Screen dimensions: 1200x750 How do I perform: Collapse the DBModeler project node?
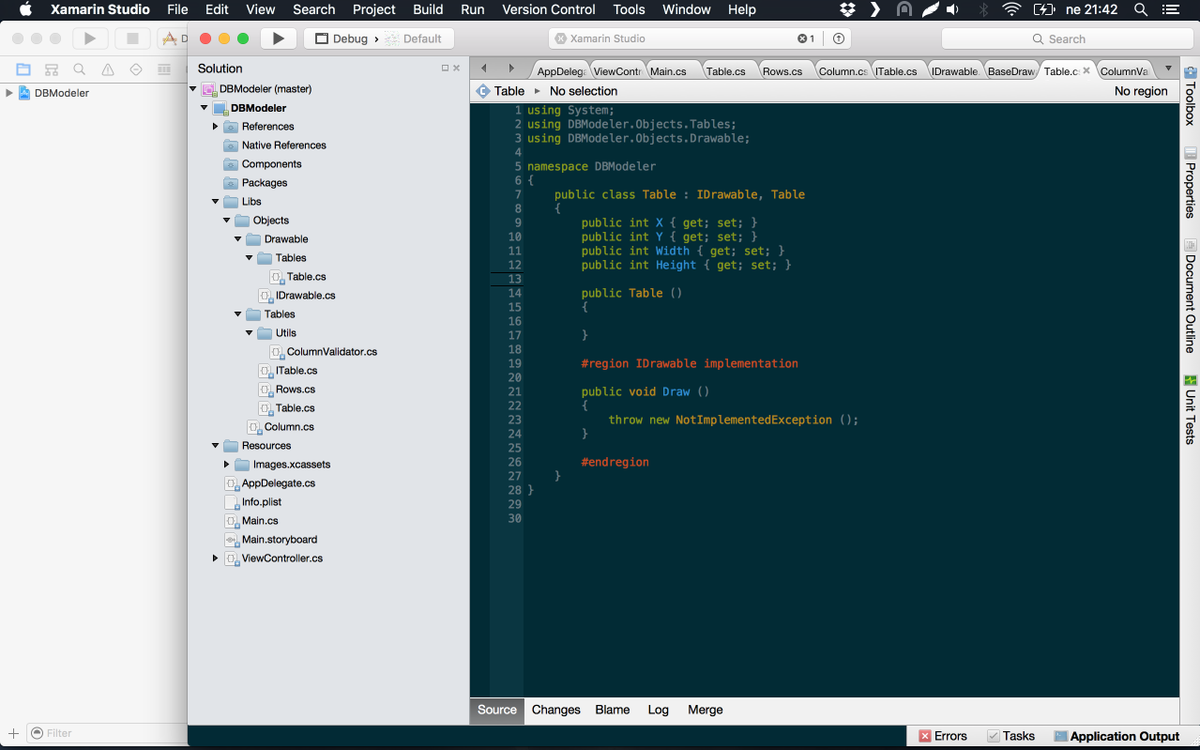click(204, 107)
